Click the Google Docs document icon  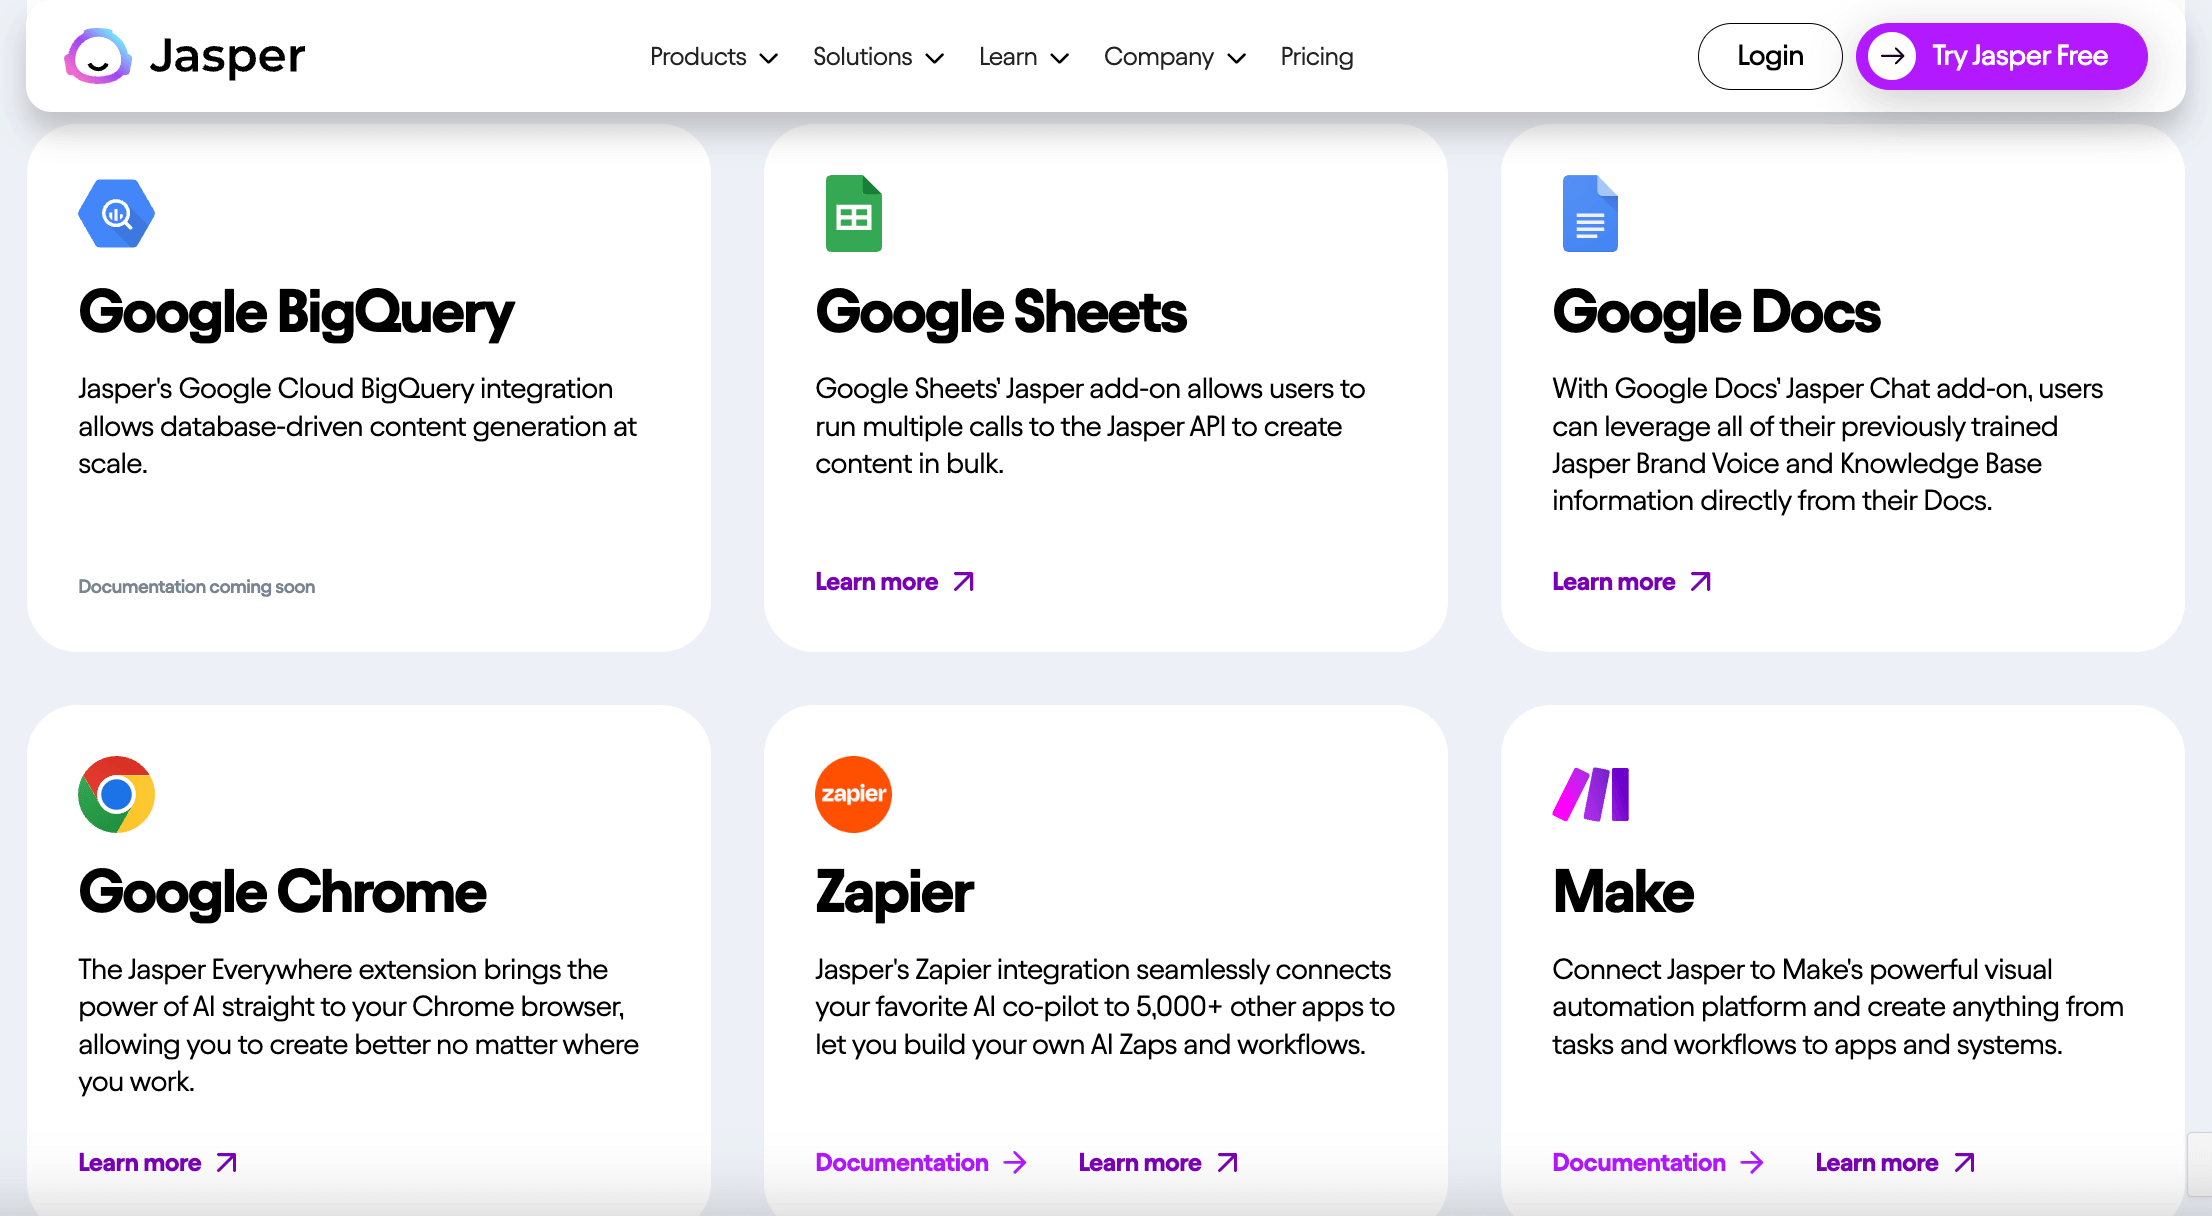(1589, 213)
